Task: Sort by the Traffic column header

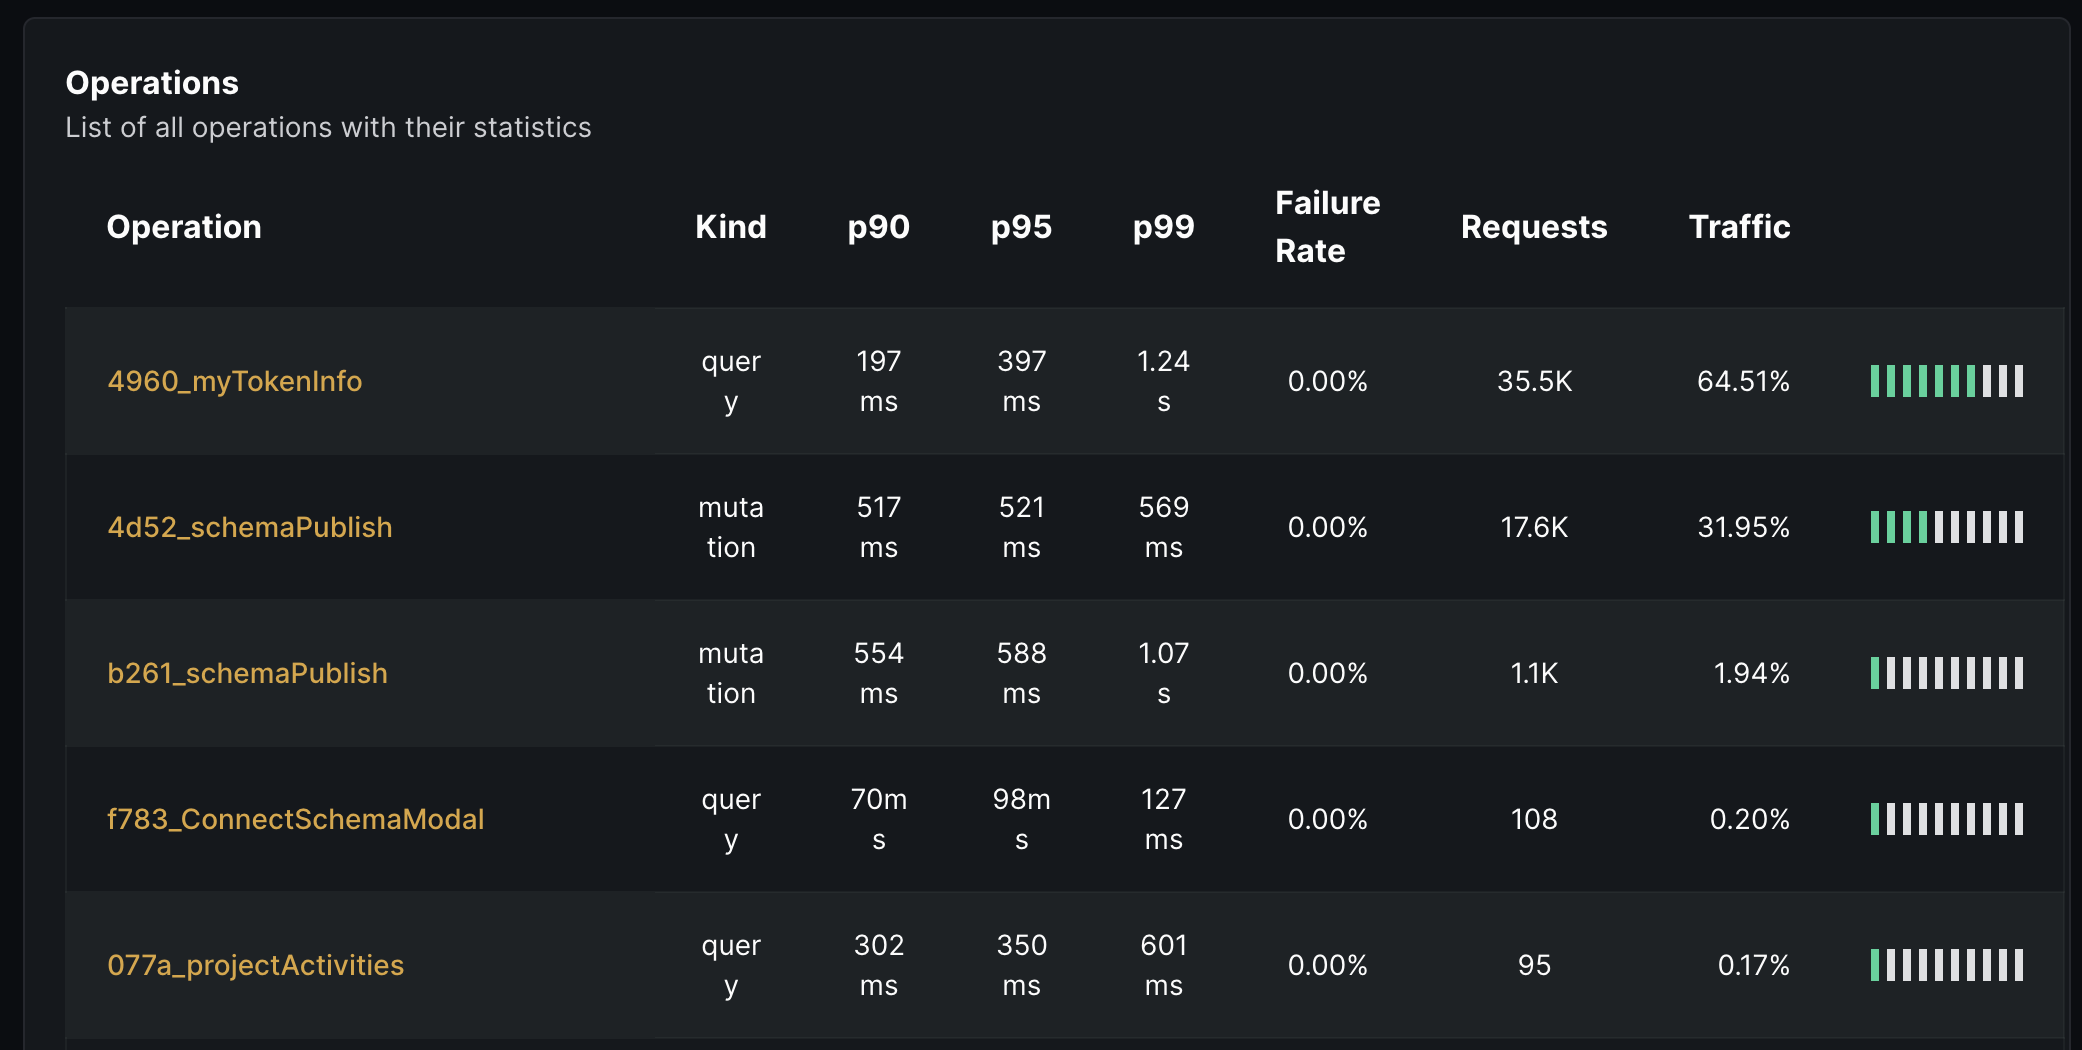Action: tap(1739, 227)
